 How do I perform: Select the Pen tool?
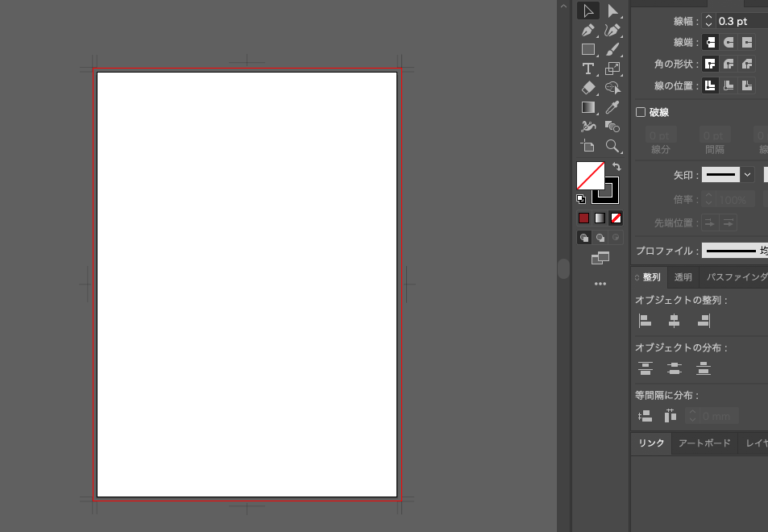pyautogui.click(x=588, y=31)
